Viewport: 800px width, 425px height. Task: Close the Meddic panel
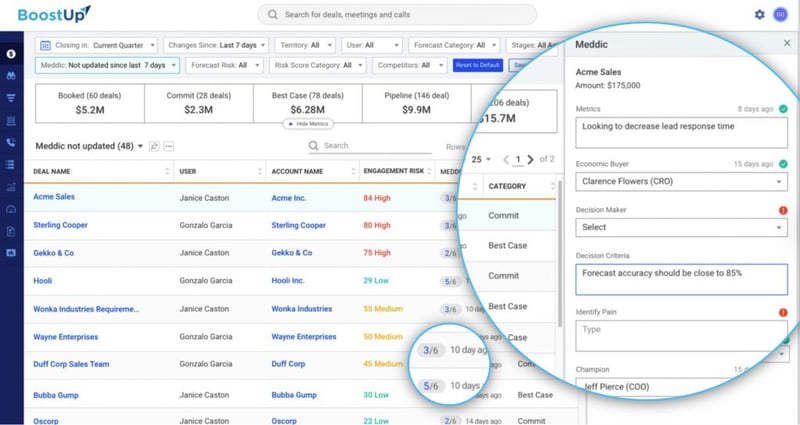787,43
